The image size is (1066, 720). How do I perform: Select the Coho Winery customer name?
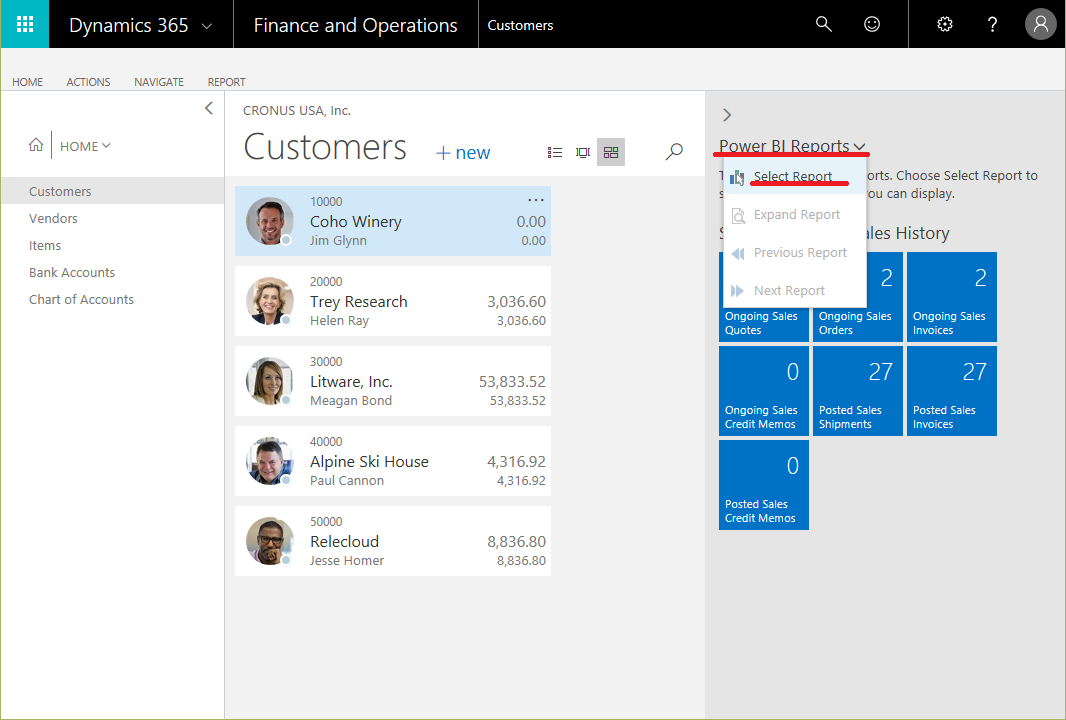(356, 222)
